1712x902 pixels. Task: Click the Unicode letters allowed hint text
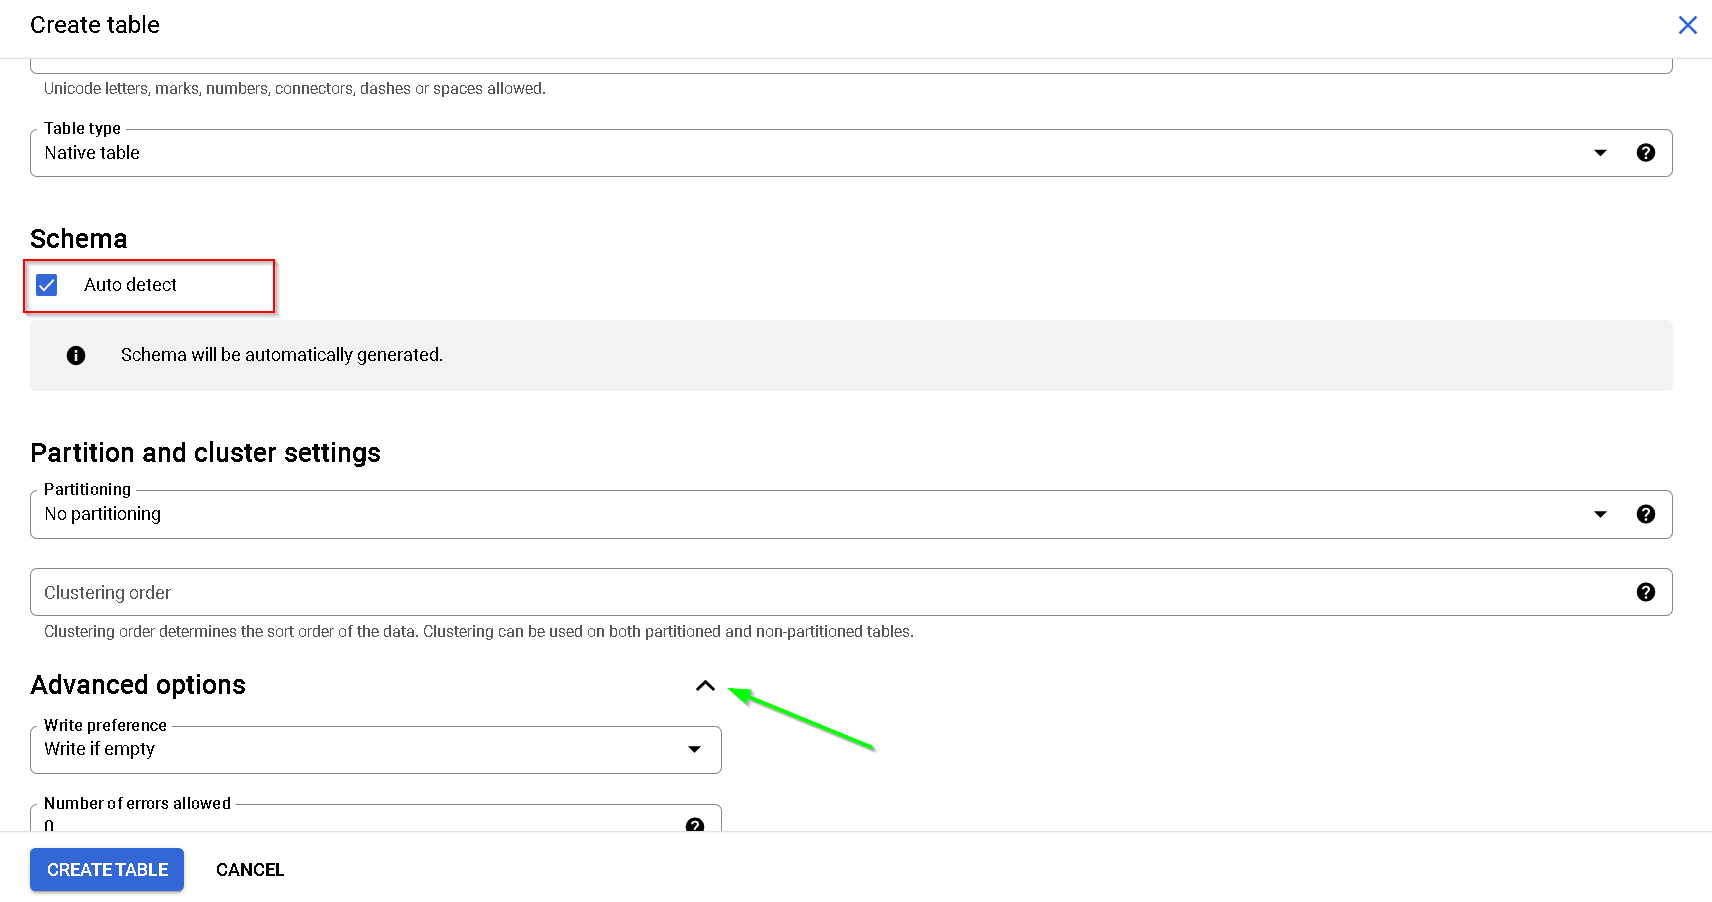pos(295,89)
